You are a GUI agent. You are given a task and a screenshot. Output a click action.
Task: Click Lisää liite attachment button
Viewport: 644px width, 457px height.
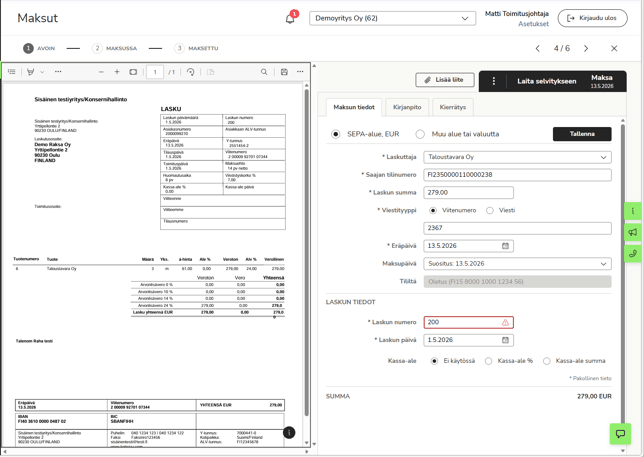445,80
